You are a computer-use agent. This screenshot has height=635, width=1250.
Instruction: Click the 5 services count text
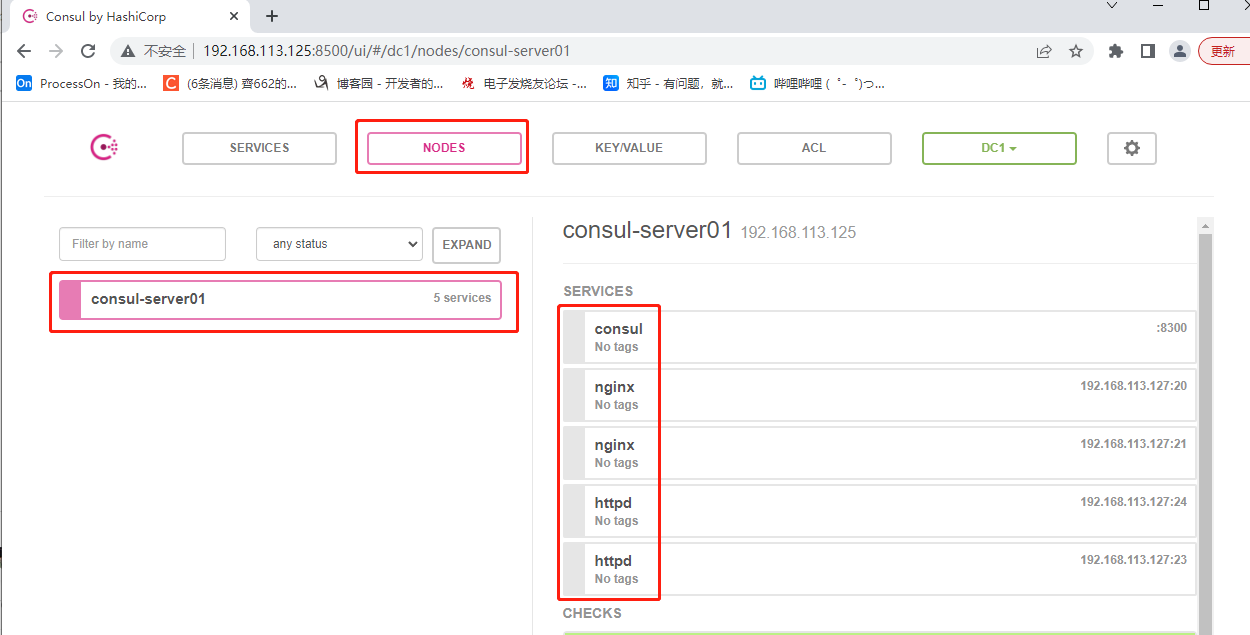[462, 298]
